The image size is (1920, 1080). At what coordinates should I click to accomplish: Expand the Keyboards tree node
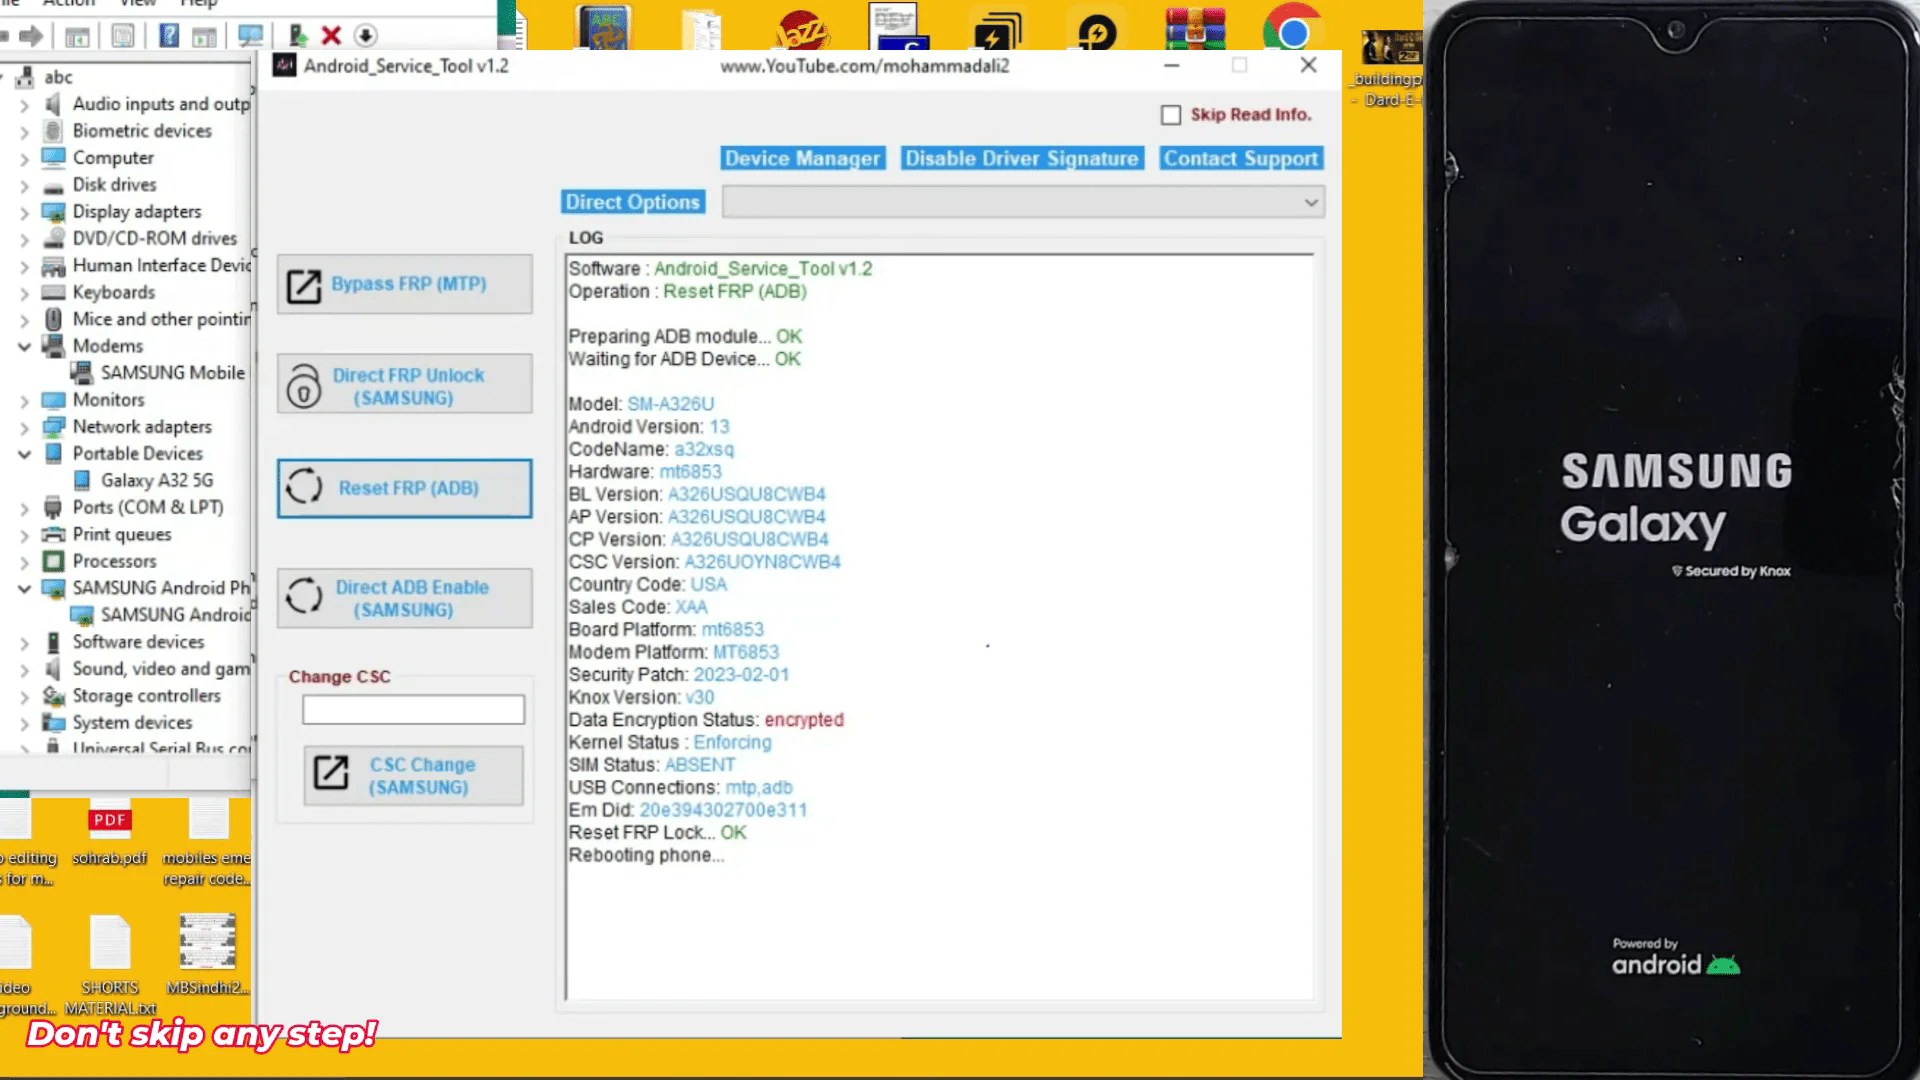[x=24, y=293]
